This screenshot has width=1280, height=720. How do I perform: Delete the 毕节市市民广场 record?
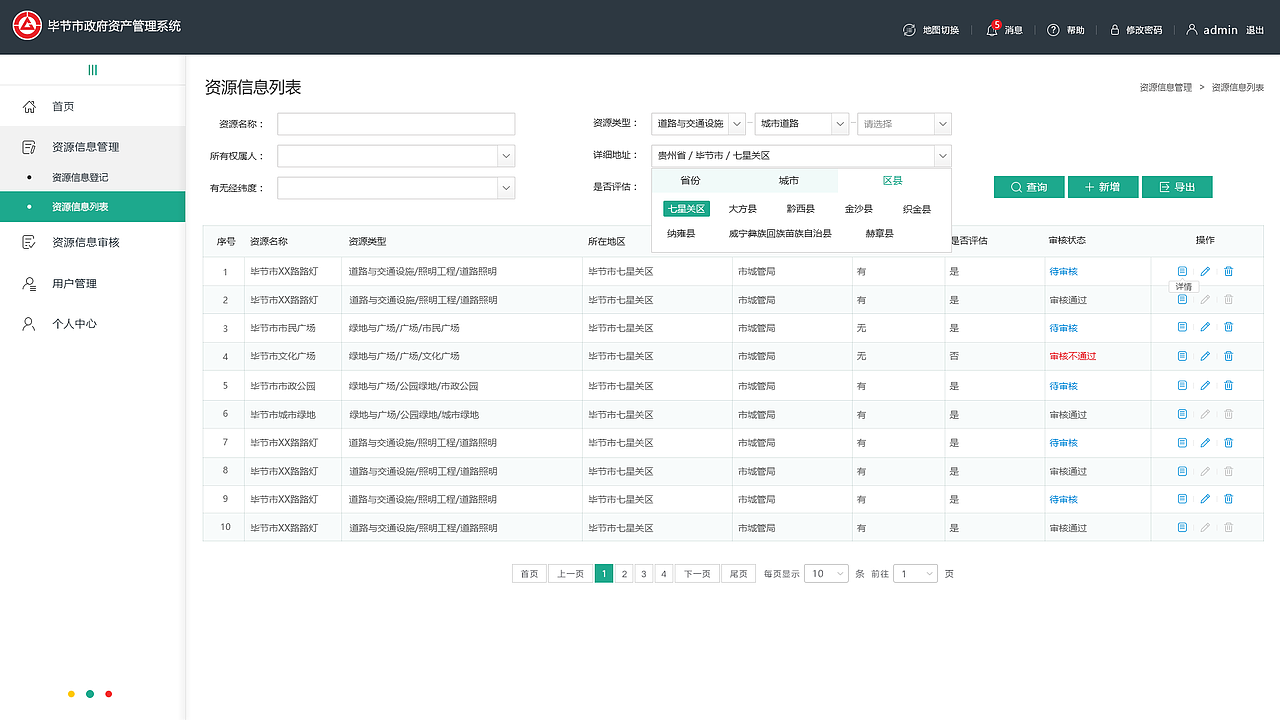click(x=1229, y=327)
